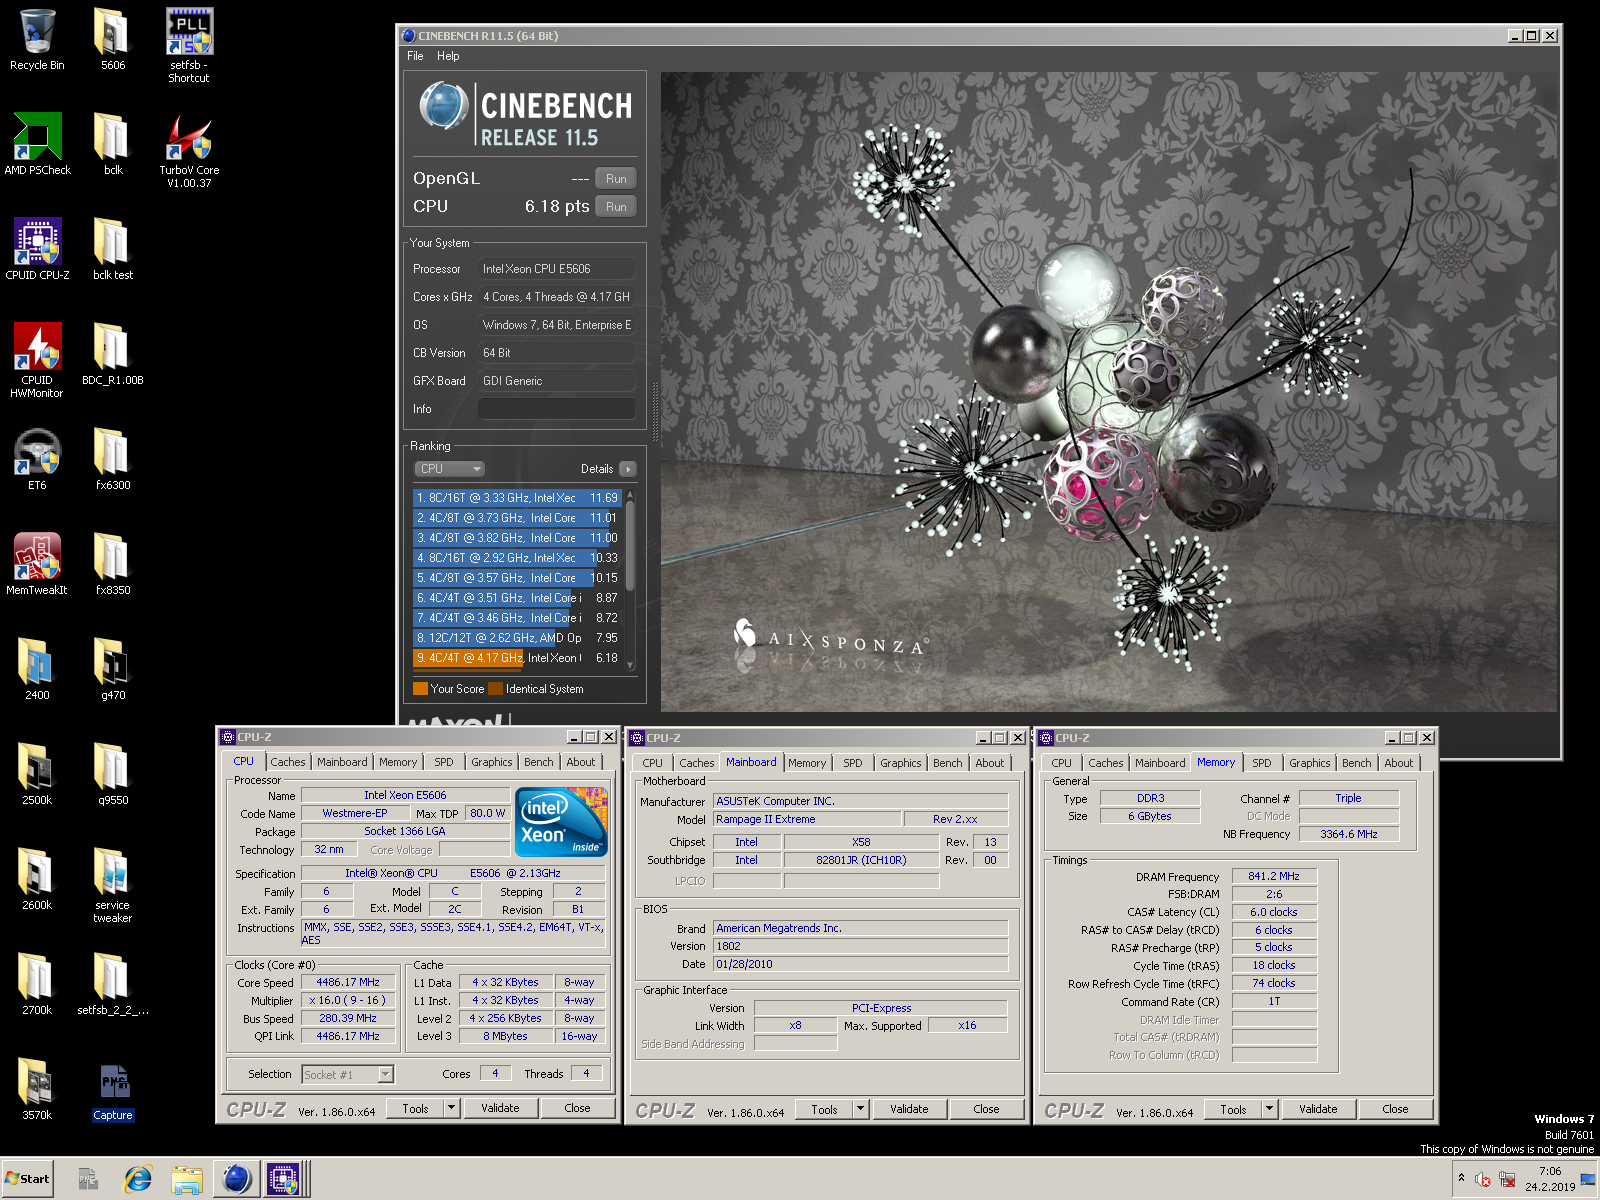The width and height of the screenshot is (1600, 1200).
Task: Open Caches tab in left CPU-Z window
Action: pos(288,762)
